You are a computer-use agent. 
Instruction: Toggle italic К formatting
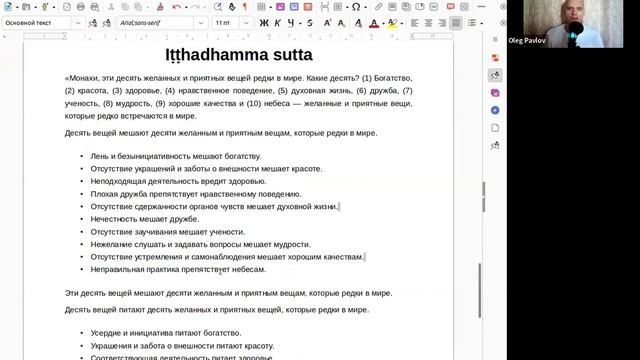coord(278,23)
